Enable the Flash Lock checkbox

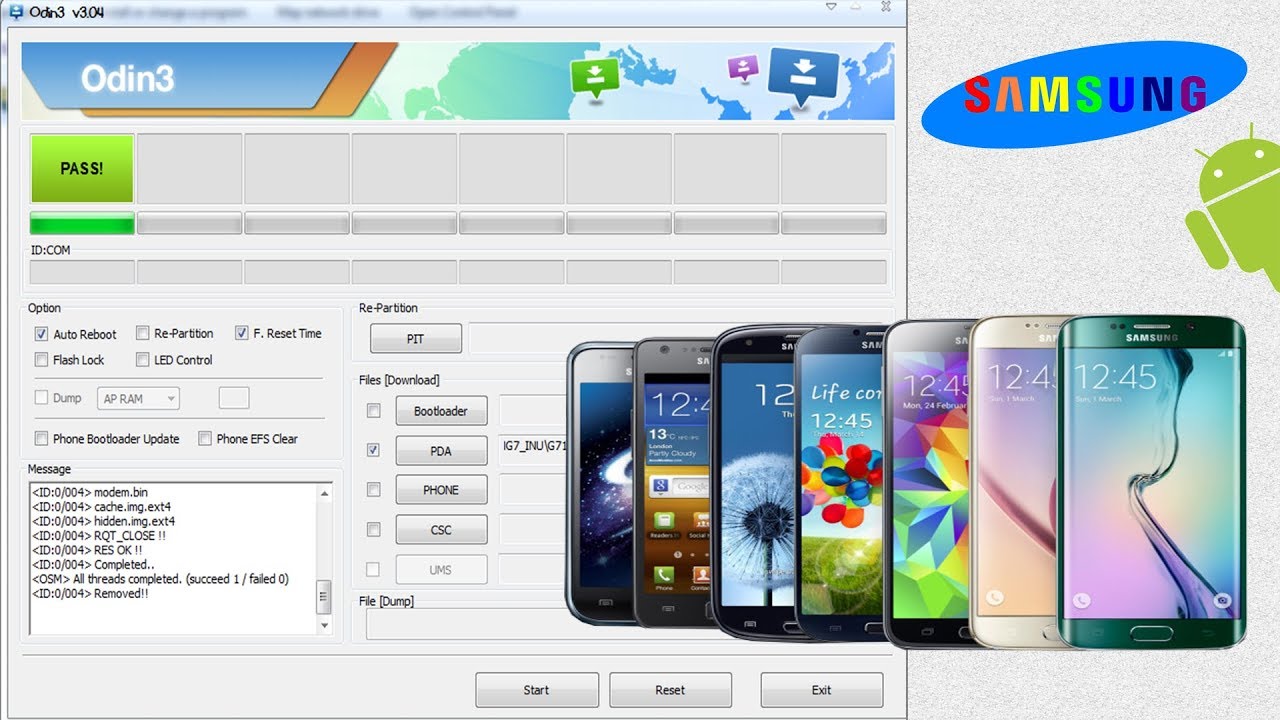[x=41, y=359]
